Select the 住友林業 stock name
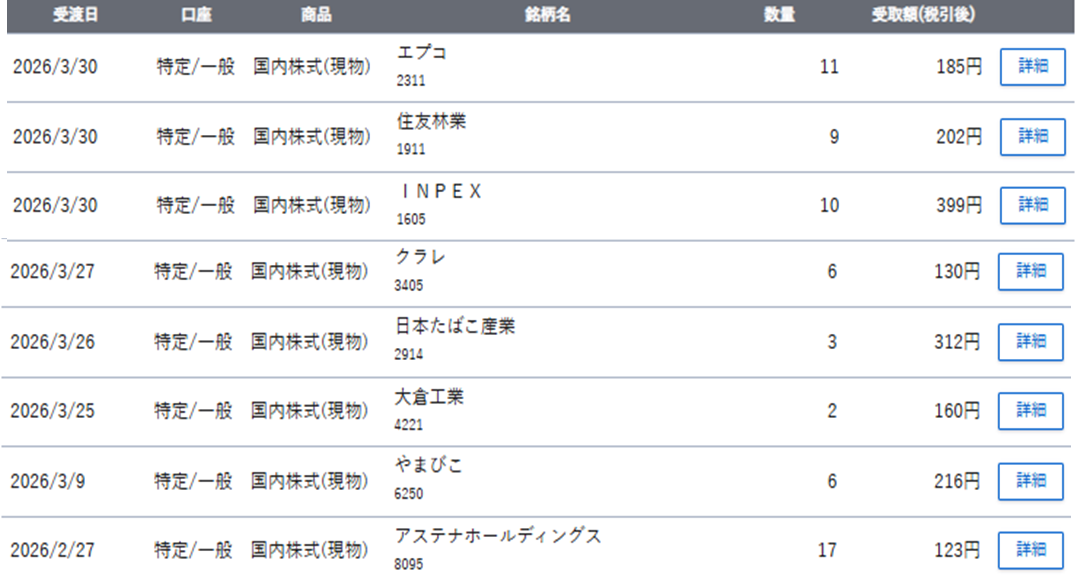The width and height of the screenshot is (1076, 585). 431,123
